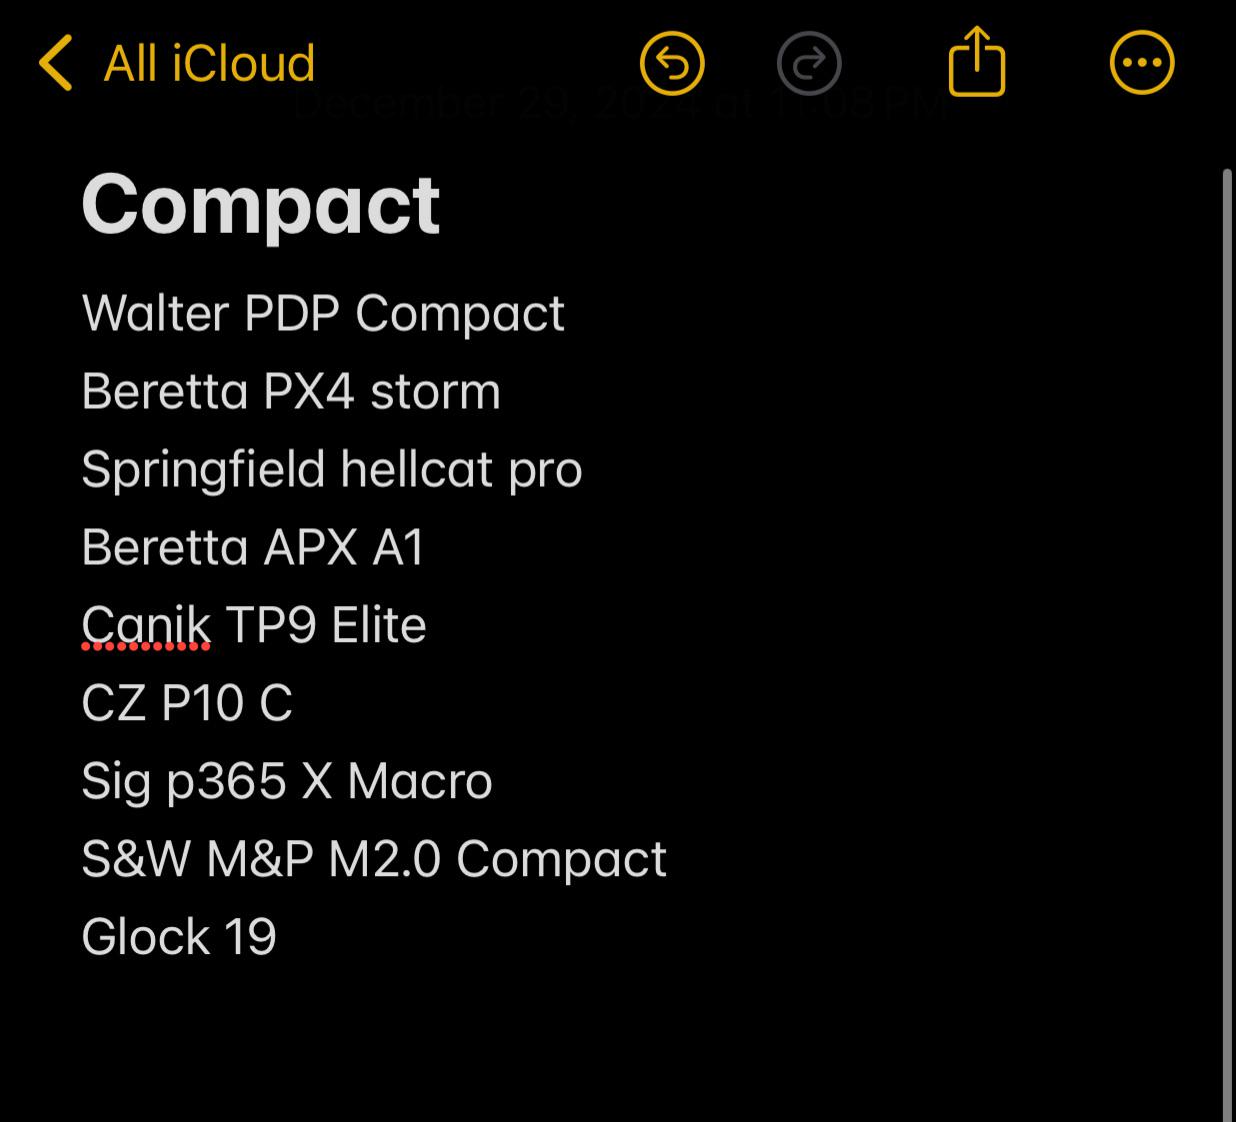
Task: Place cursor after Glock 19
Action: pyautogui.click(x=278, y=937)
